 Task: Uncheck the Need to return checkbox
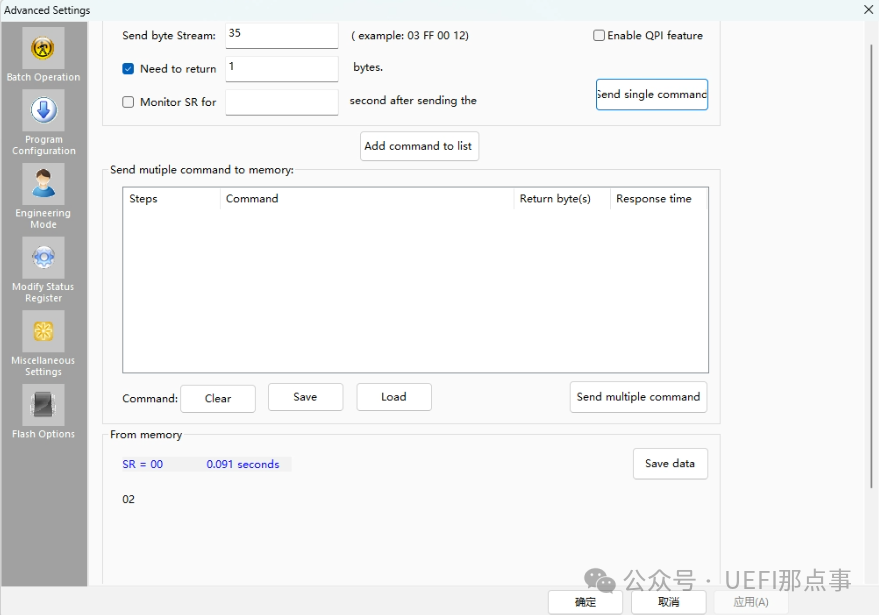click(x=128, y=69)
